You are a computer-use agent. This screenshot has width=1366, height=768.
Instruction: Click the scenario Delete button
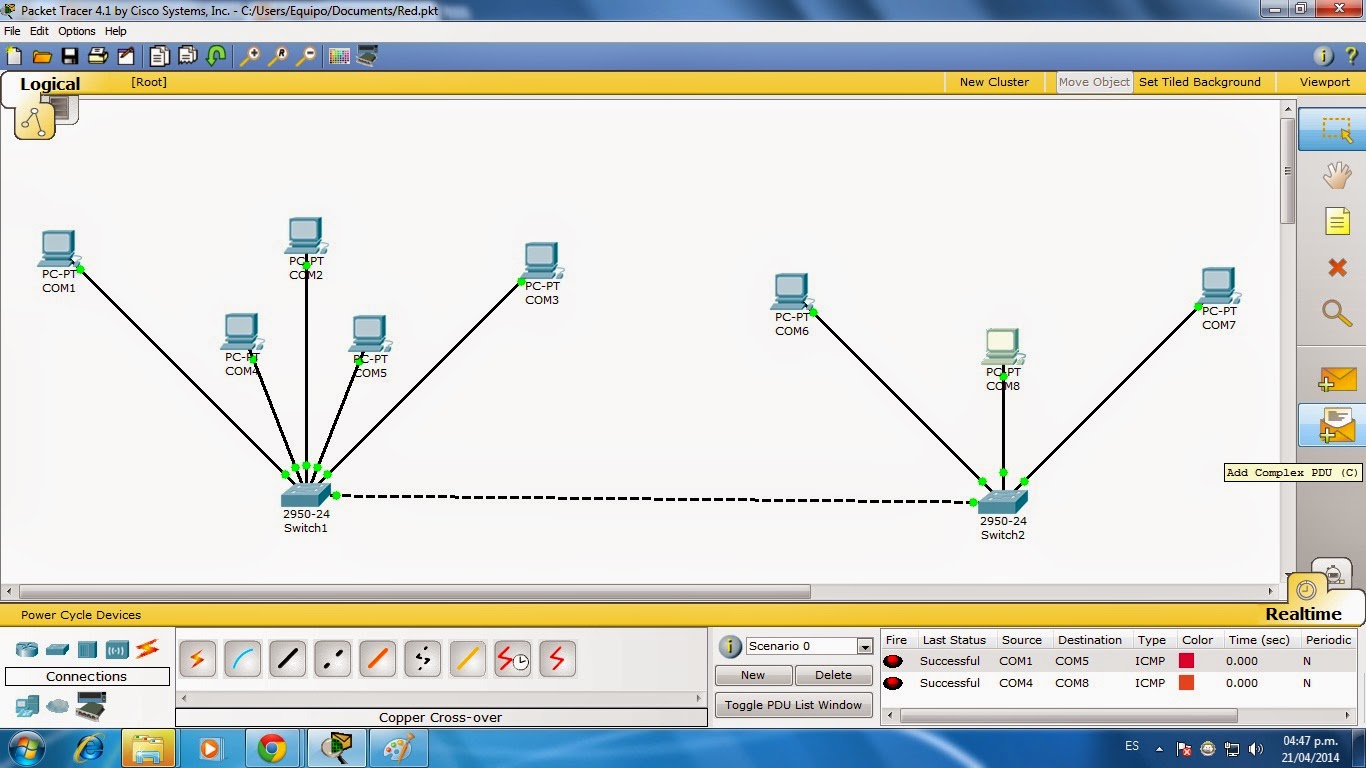[x=833, y=675]
